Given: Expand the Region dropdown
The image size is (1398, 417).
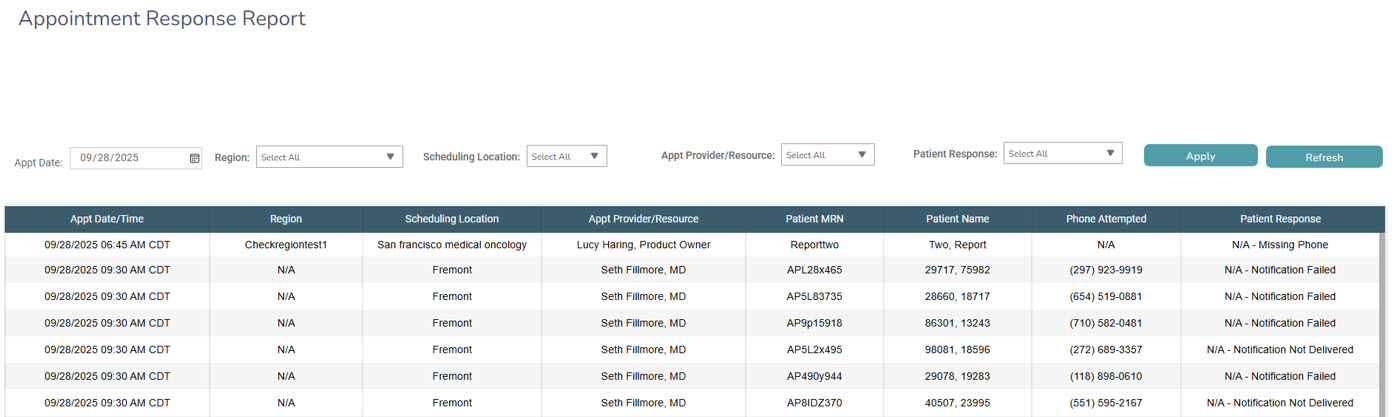Looking at the screenshot, I should click(329, 157).
